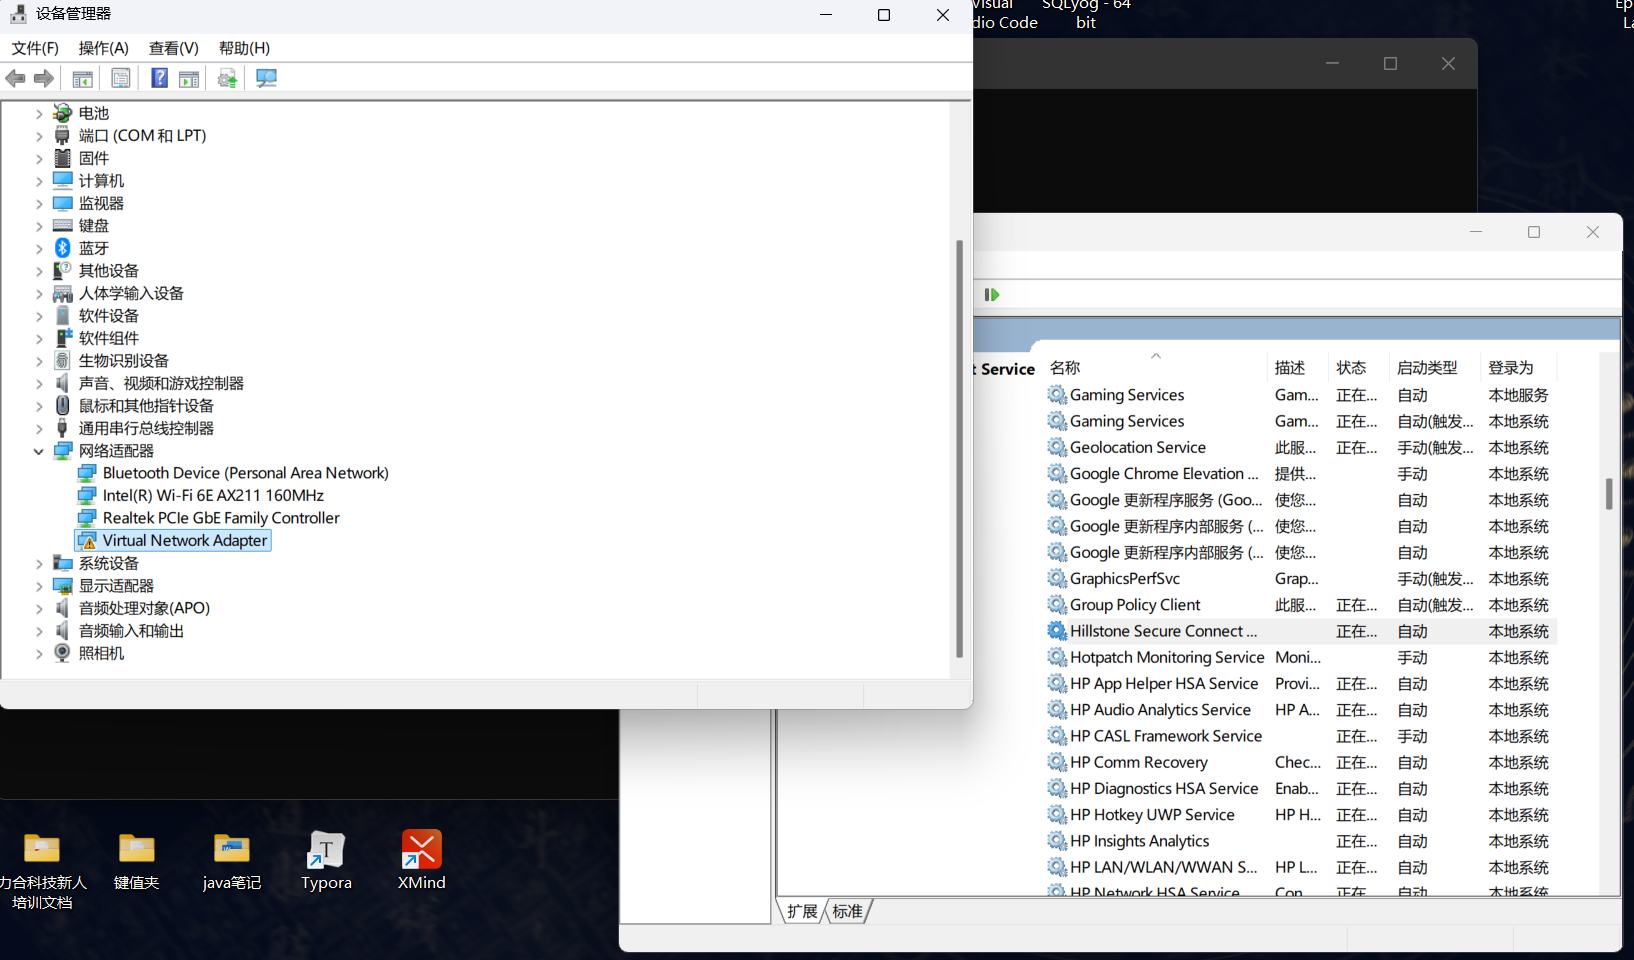Screen dimensions: 1634x960
Task: Select the Group Policy Client service row
Action: tap(1300, 605)
